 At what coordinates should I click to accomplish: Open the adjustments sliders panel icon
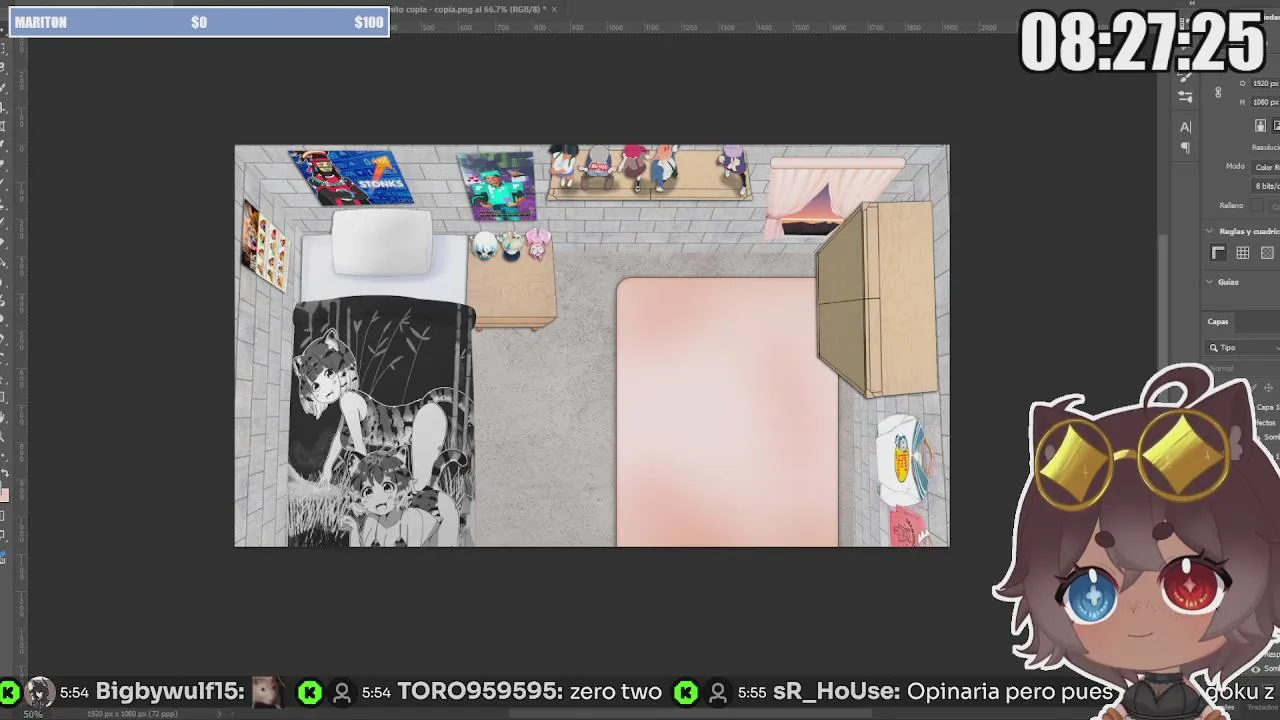1185,97
